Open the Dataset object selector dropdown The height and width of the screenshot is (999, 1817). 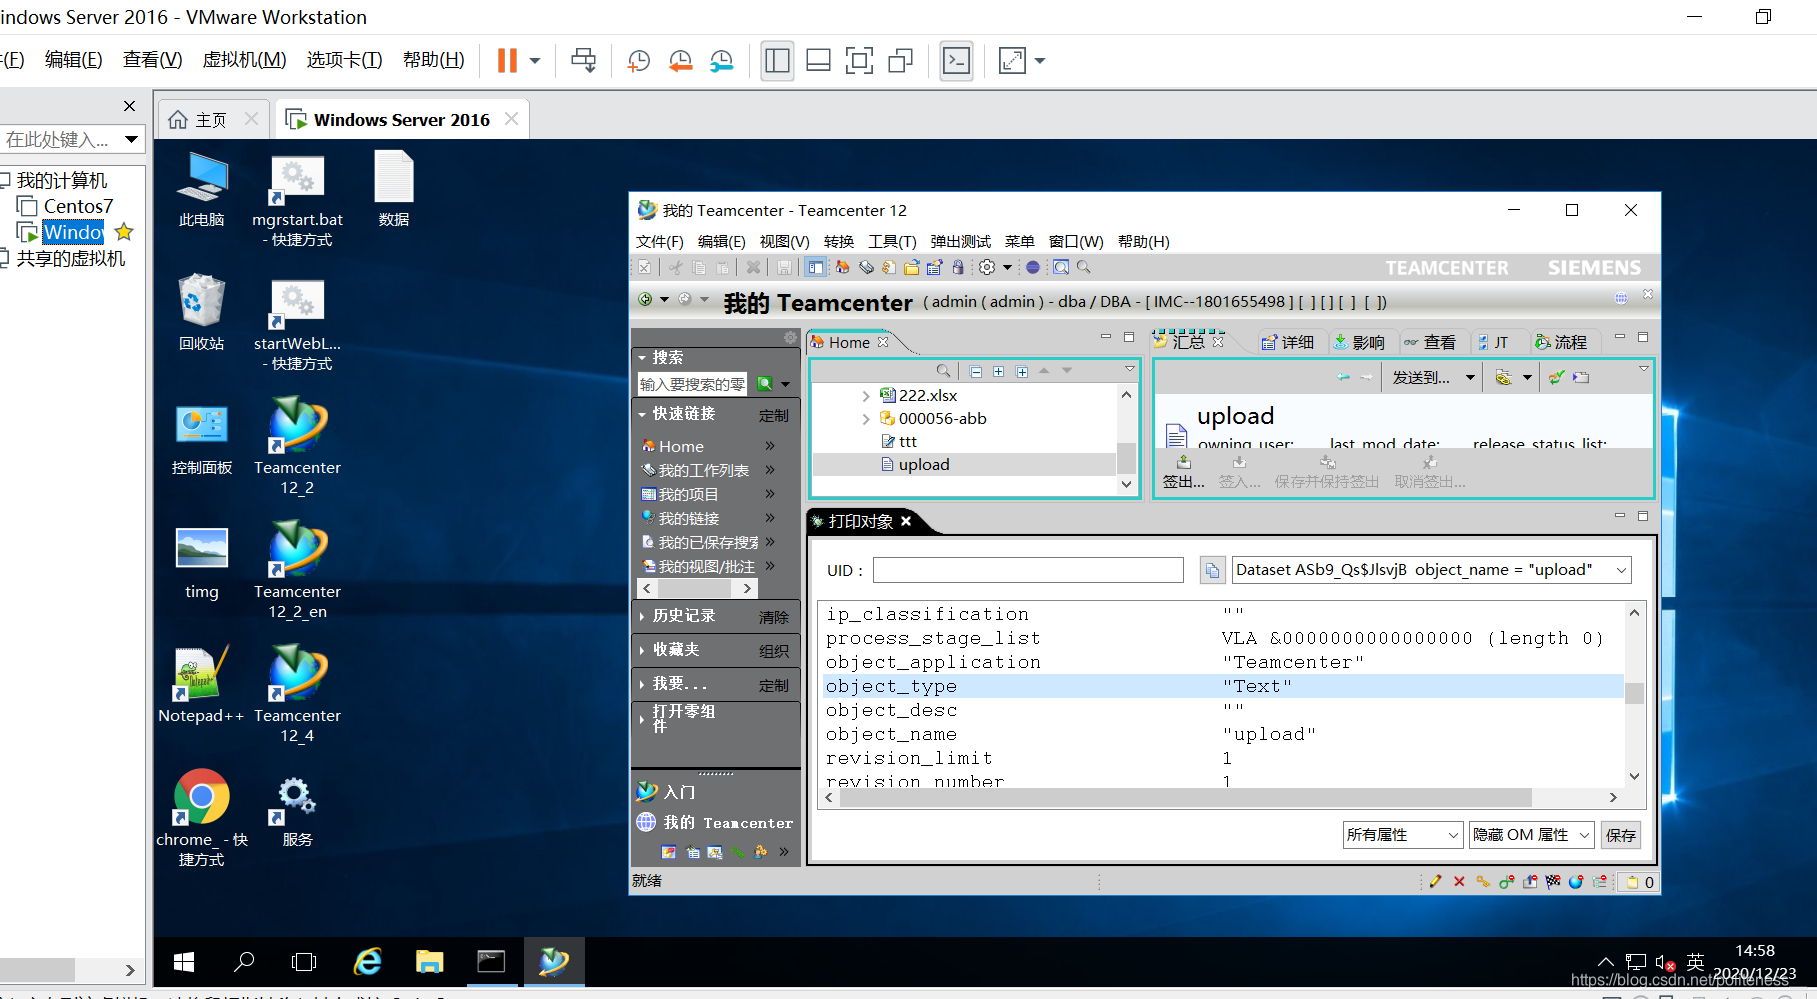1621,570
